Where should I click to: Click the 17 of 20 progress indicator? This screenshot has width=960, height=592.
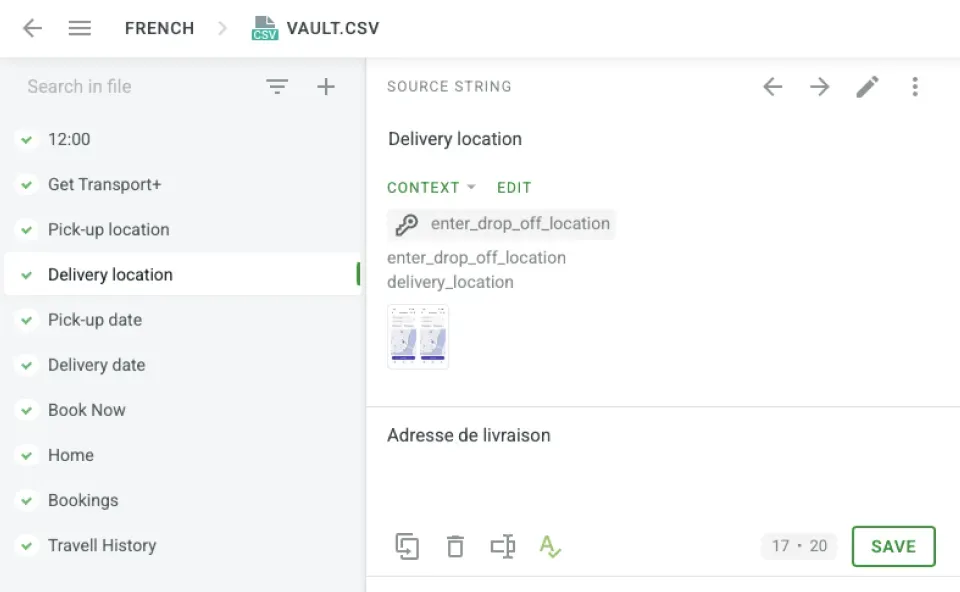tap(797, 546)
